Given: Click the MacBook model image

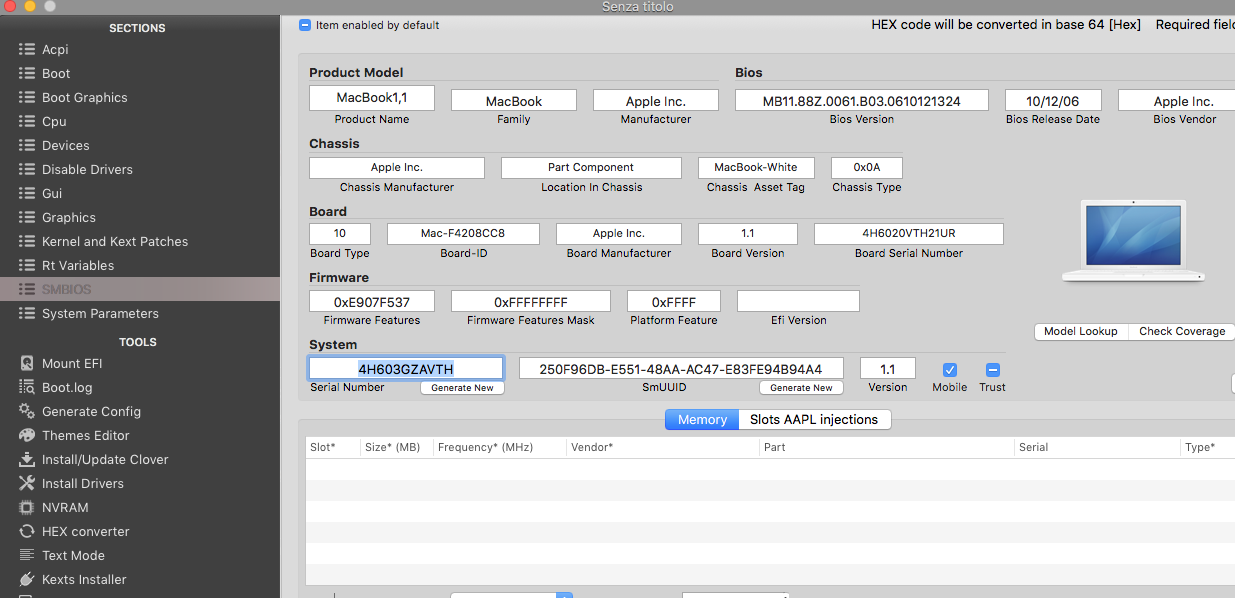Looking at the screenshot, I should tap(1133, 240).
